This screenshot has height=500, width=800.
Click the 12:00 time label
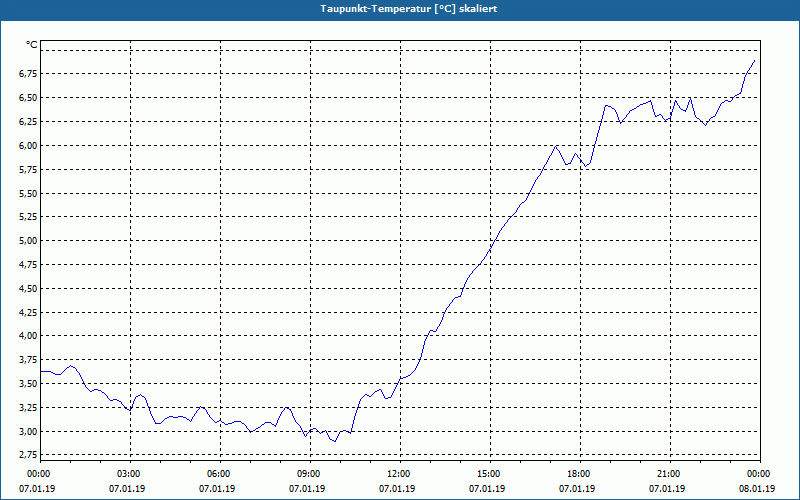[x=398, y=474]
